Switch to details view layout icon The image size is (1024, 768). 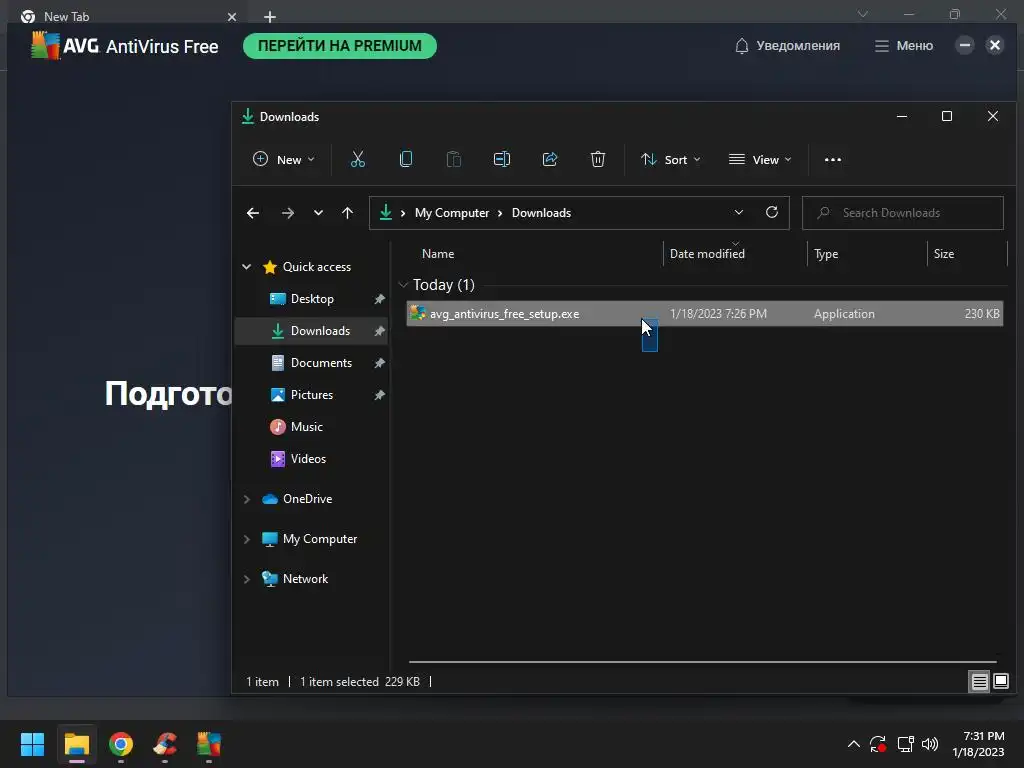(980, 682)
